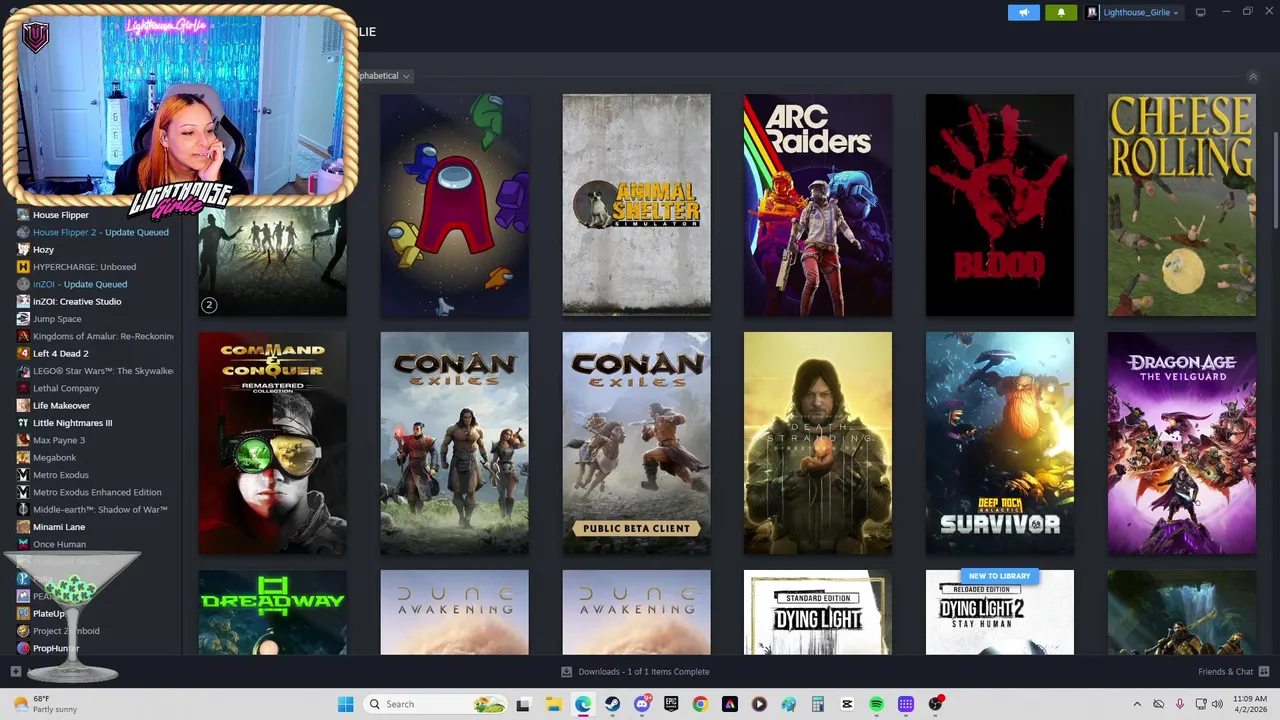Click the Metro Exodus icon
This screenshot has height=720, width=1280.
tap(23, 475)
